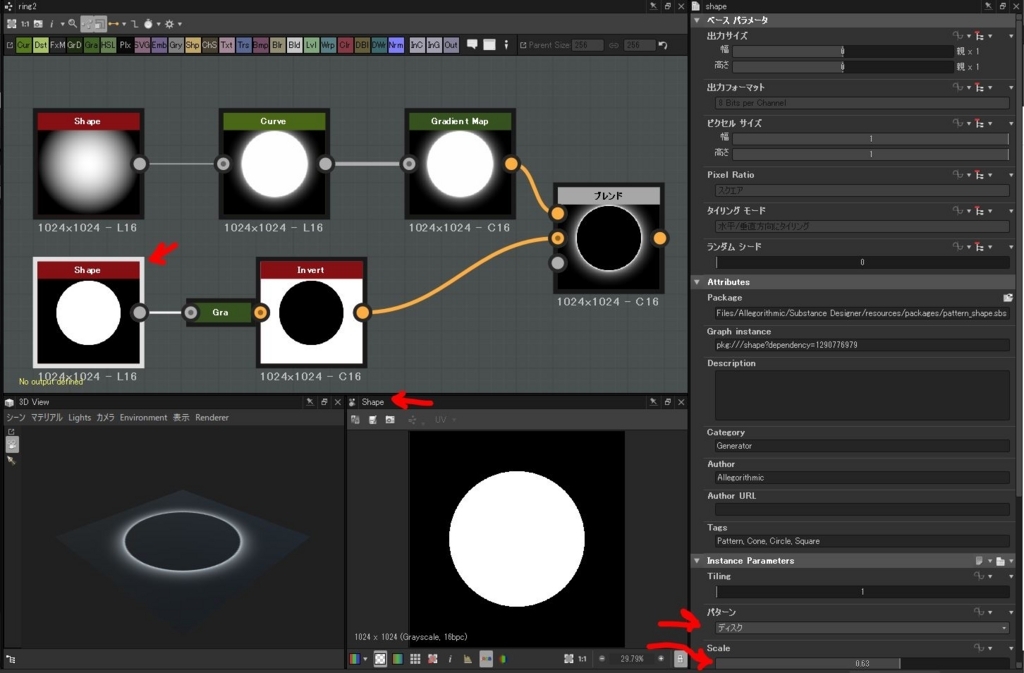1024x673 pixels.
Task: Toggle the 2D view zoom lock
Action: [x=680, y=659]
